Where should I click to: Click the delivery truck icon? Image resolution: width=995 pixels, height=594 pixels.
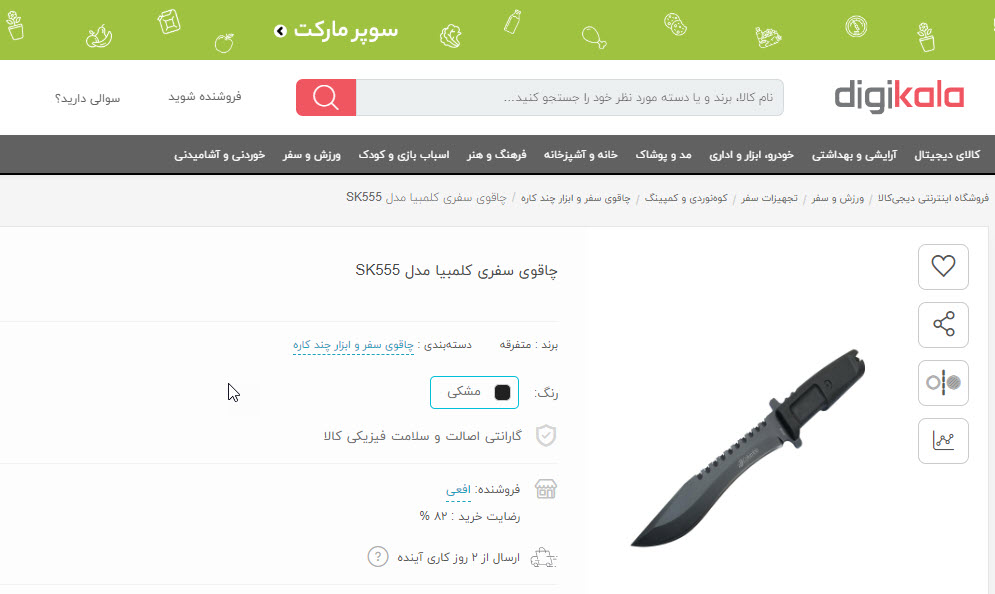pyautogui.click(x=543, y=557)
